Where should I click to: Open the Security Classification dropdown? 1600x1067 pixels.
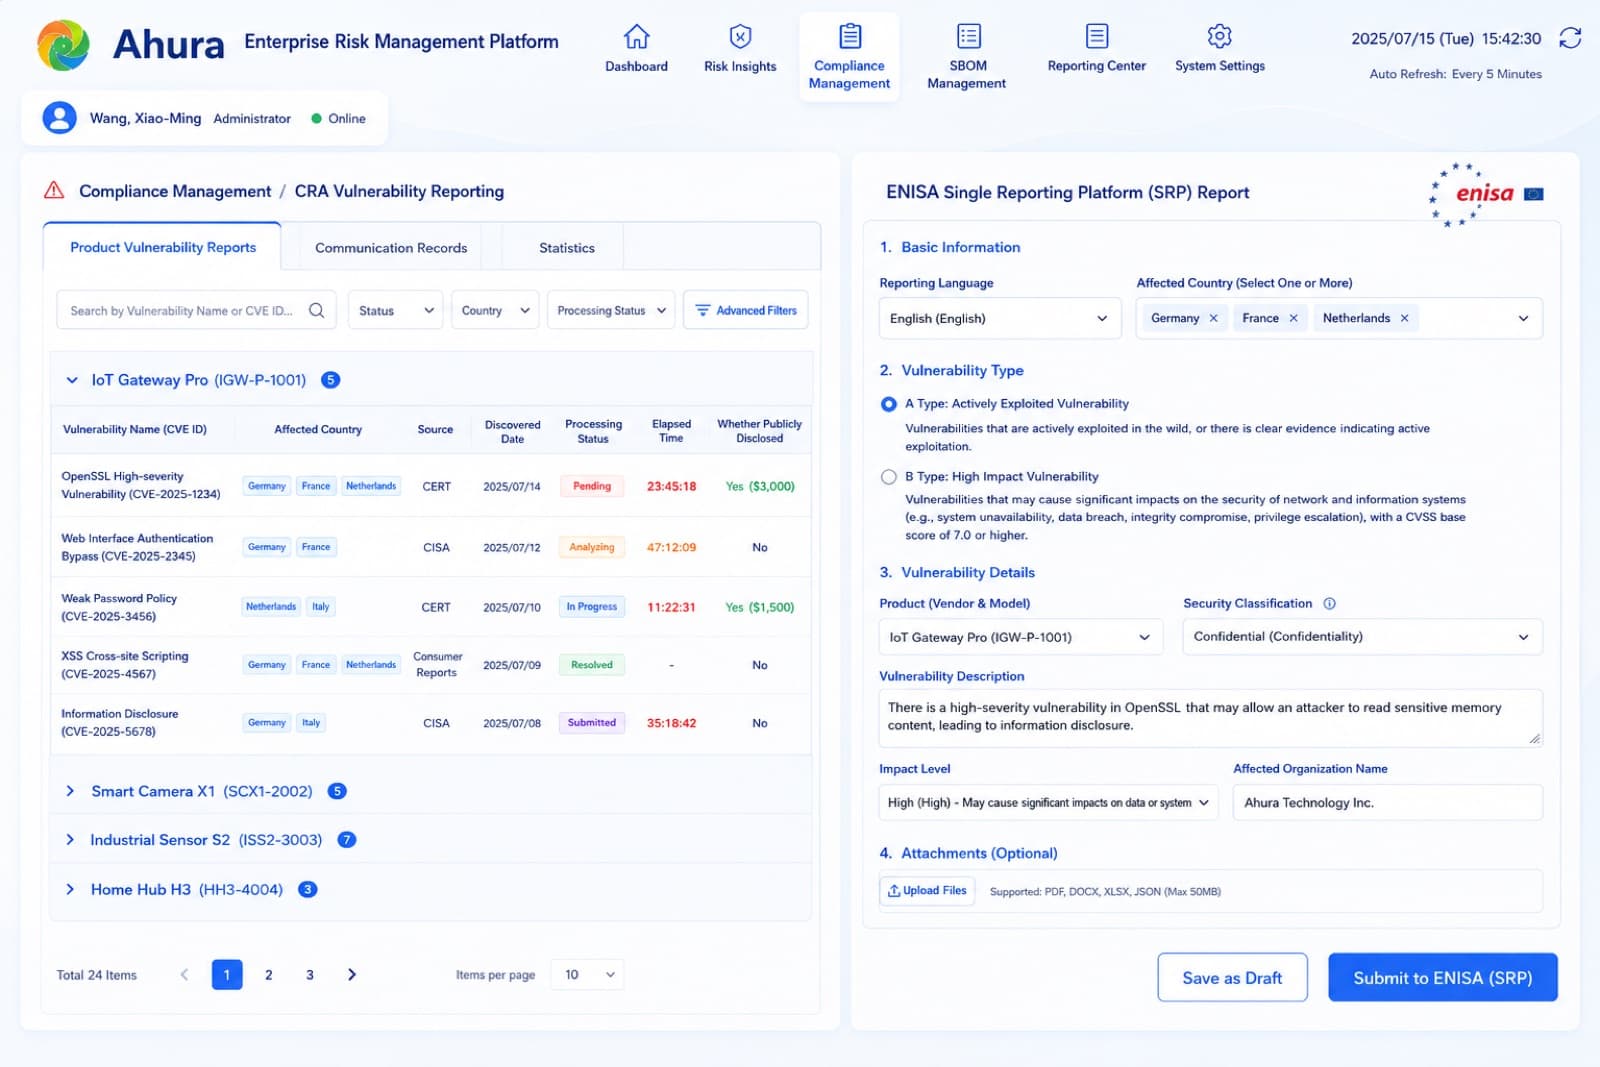pos(1362,637)
